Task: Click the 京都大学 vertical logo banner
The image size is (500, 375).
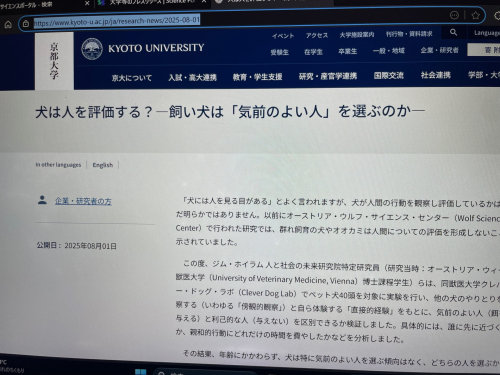Action: (54, 61)
